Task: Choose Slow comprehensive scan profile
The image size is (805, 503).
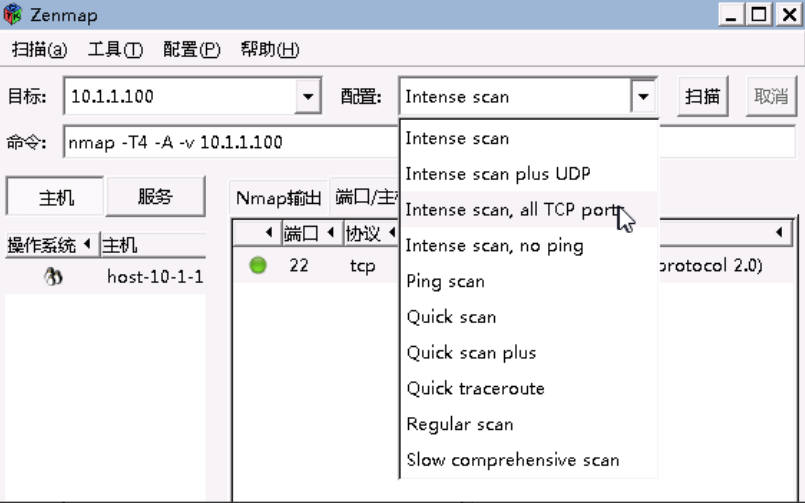Action: (529, 459)
